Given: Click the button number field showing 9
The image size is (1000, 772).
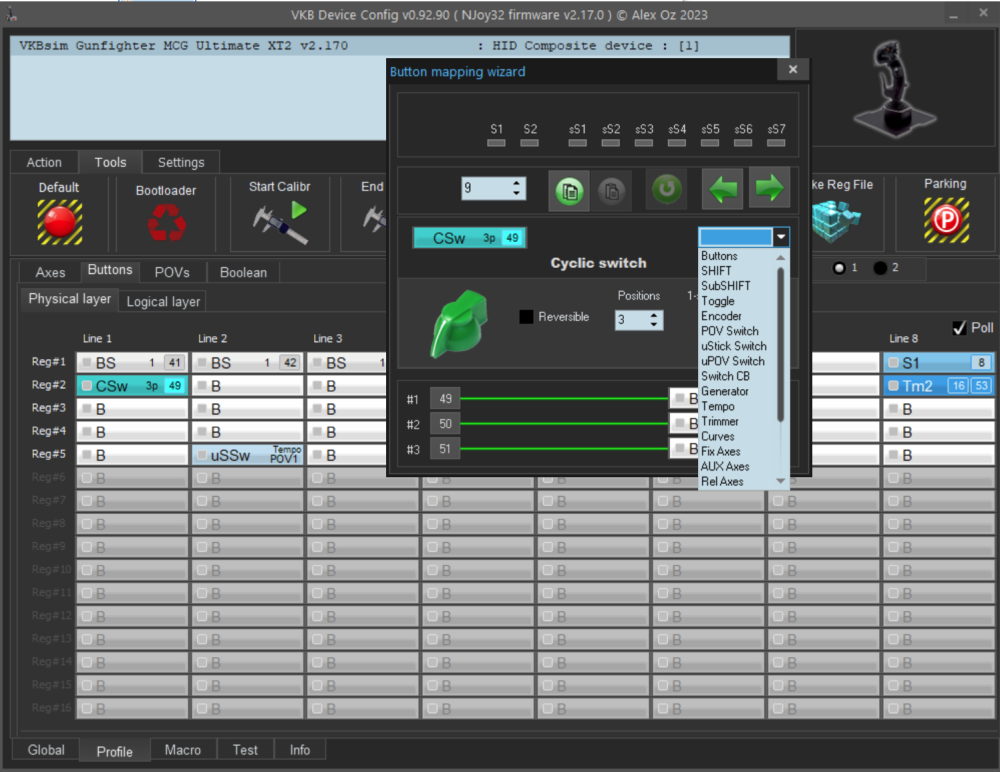Looking at the screenshot, I should click(485, 188).
